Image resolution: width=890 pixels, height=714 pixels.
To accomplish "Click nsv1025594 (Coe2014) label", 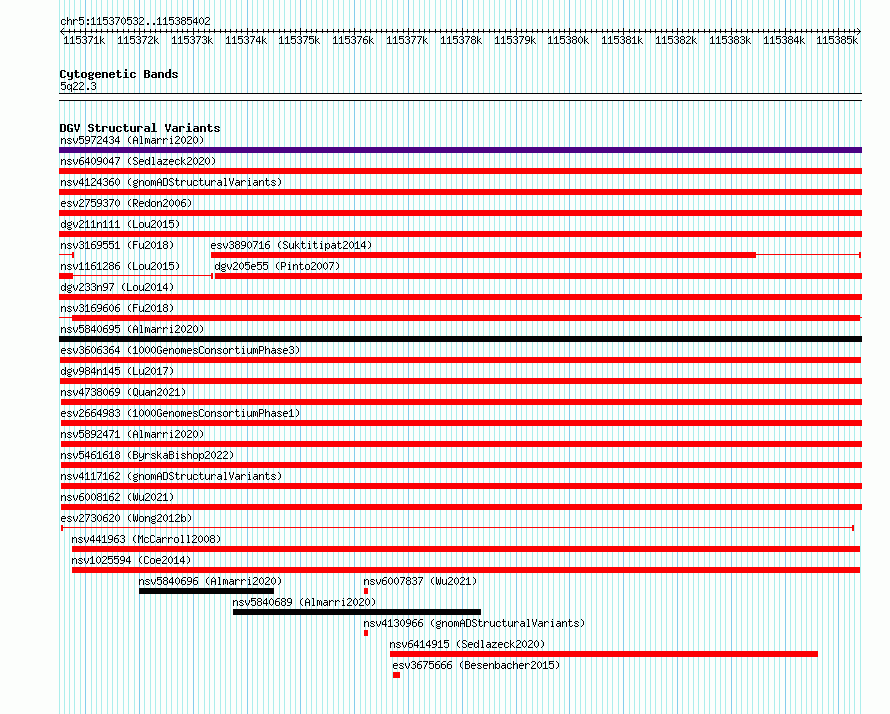I will pos(131,560).
